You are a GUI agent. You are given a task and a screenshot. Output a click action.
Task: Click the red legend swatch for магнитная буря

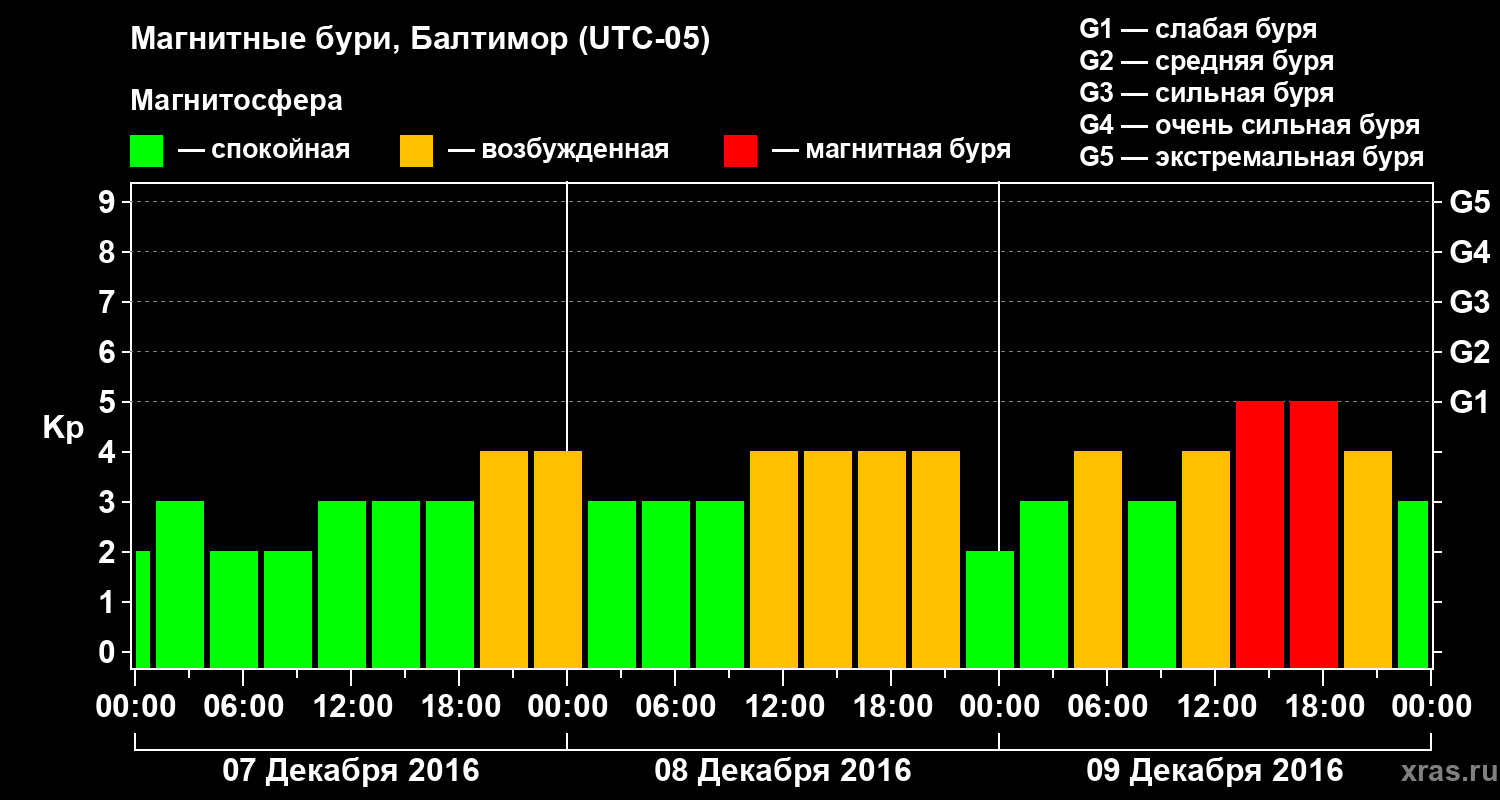pyautogui.click(x=740, y=151)
